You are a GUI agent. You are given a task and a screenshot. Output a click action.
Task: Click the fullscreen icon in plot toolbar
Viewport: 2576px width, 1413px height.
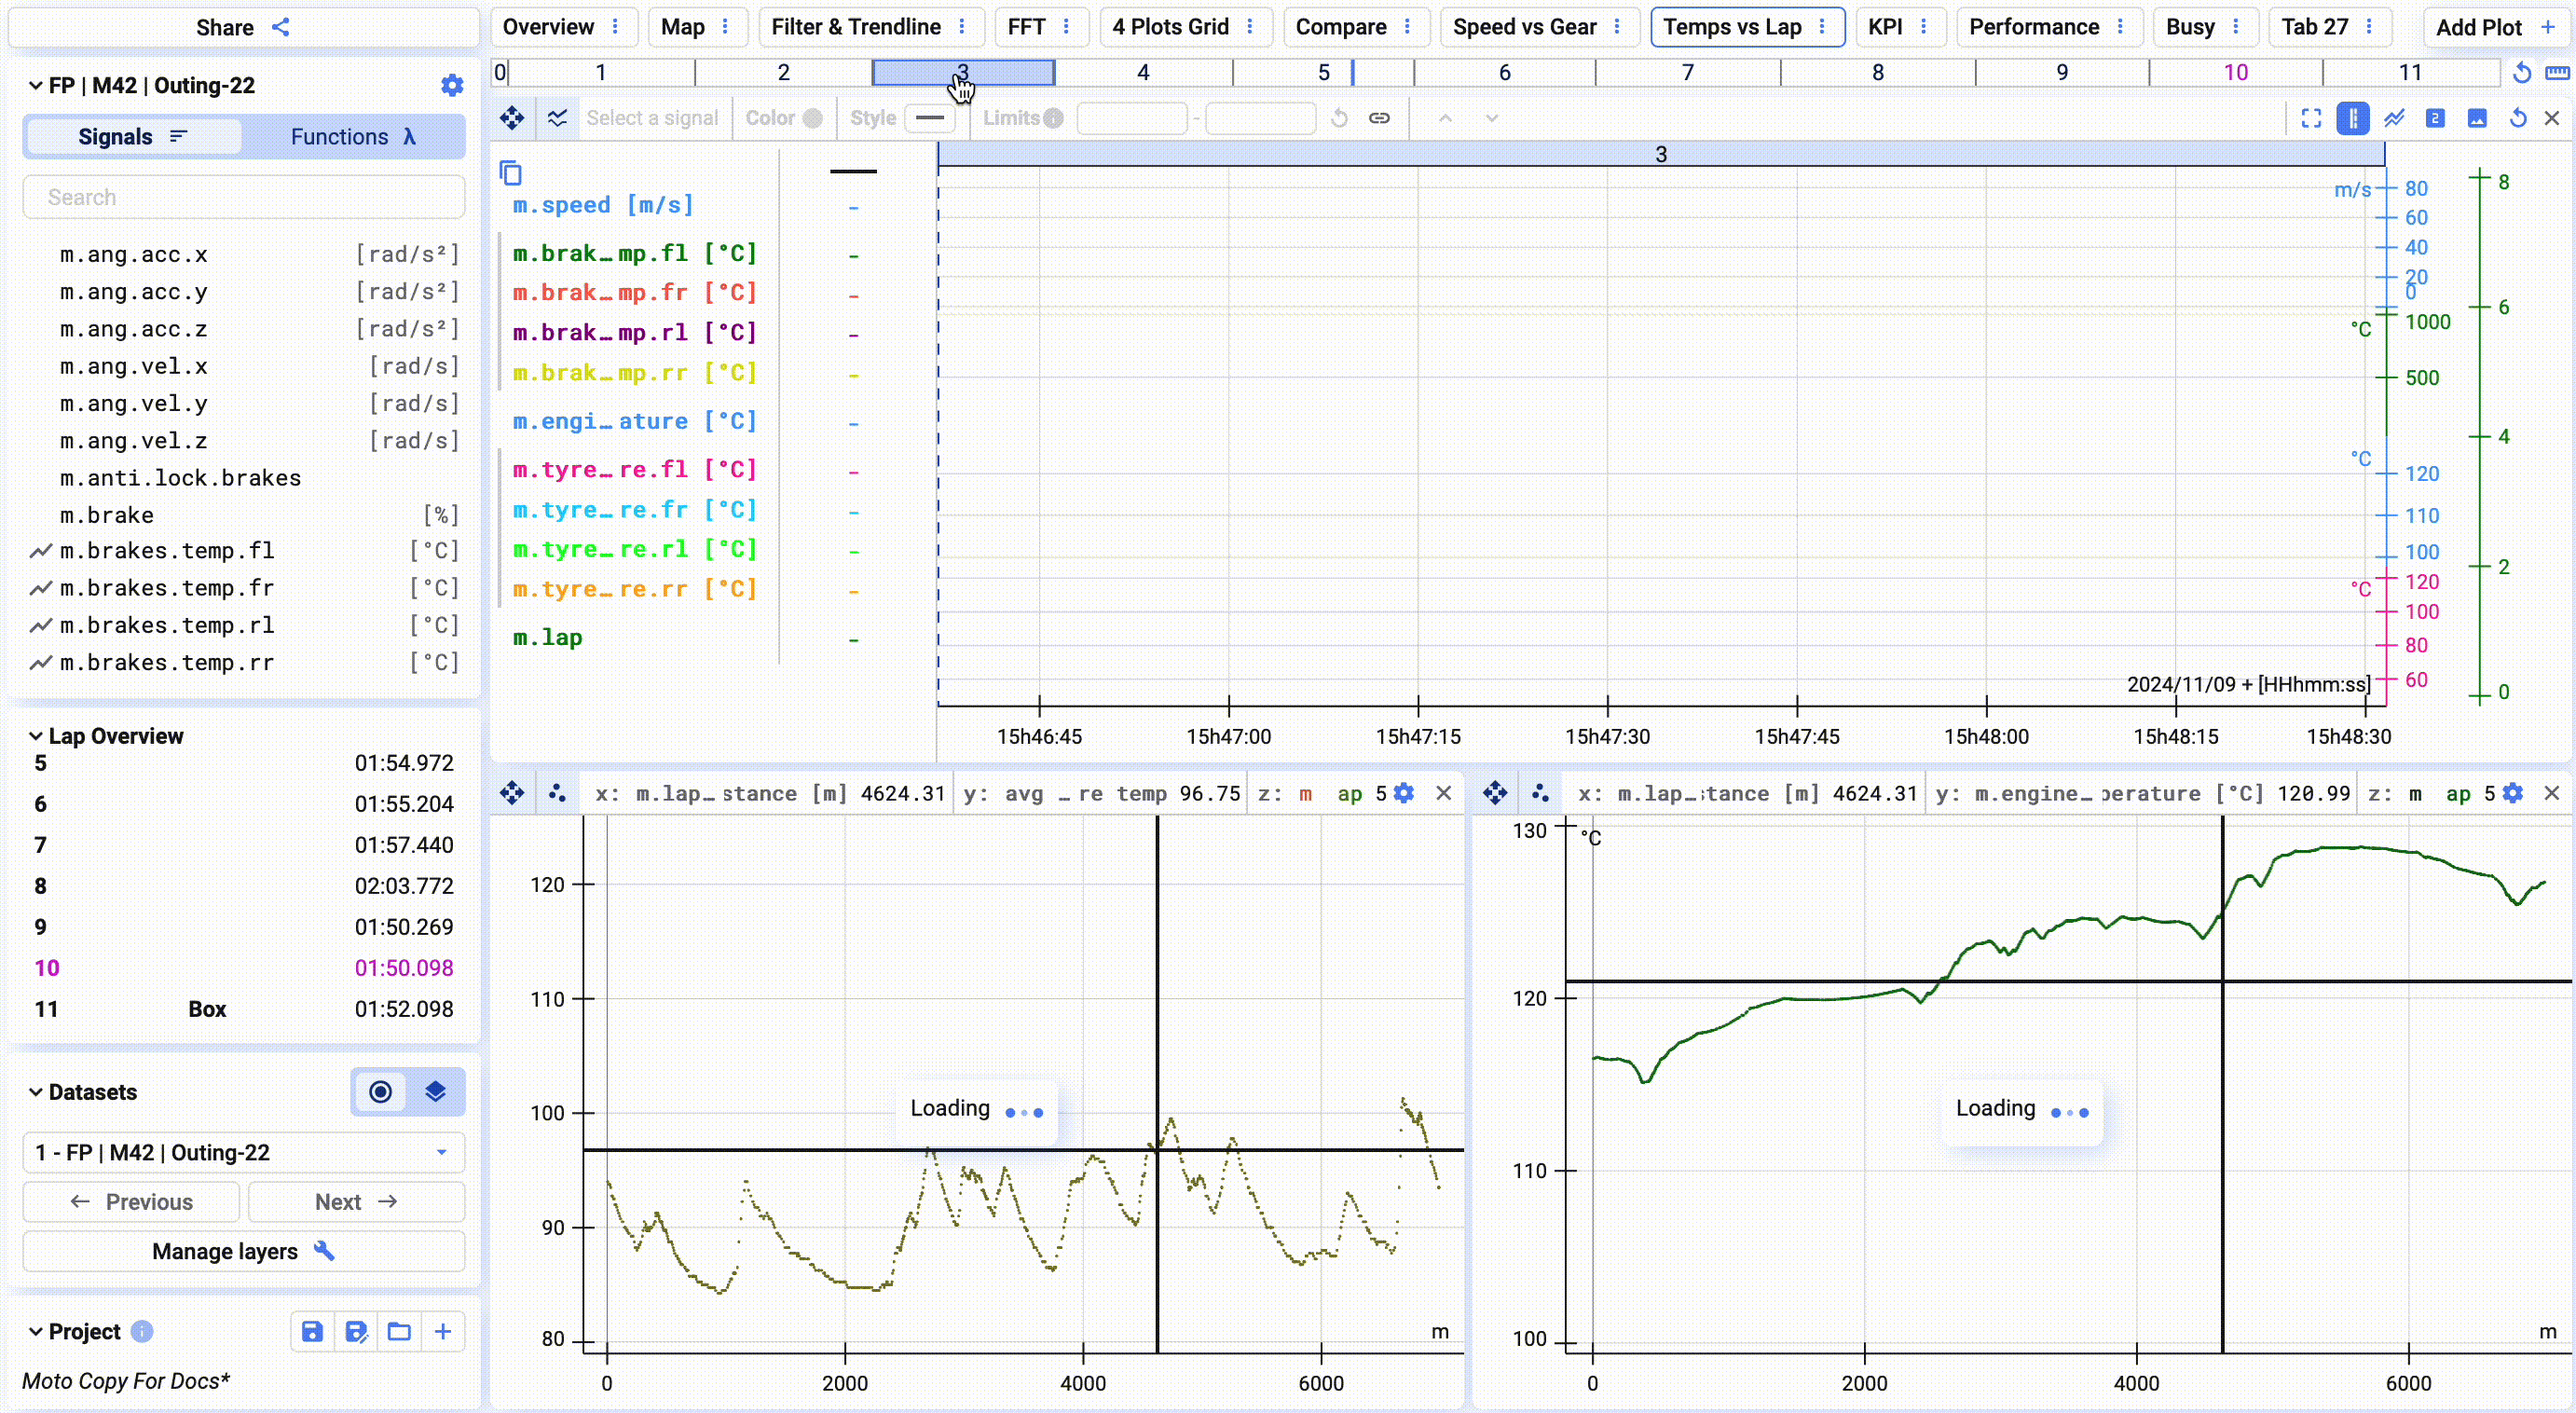(2311, 118)
